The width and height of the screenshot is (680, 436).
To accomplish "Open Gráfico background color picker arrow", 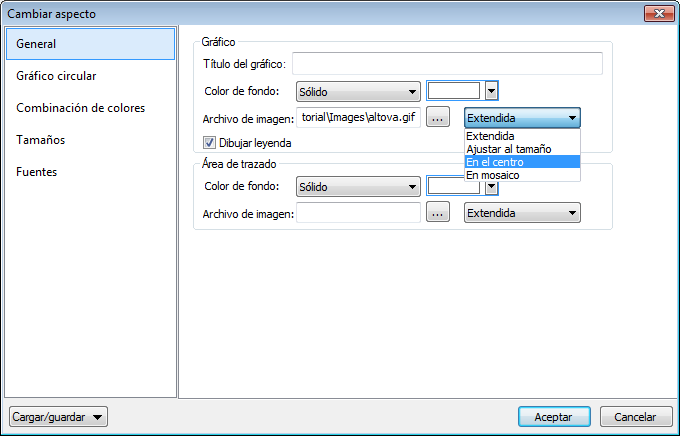I will pos(491,91).
